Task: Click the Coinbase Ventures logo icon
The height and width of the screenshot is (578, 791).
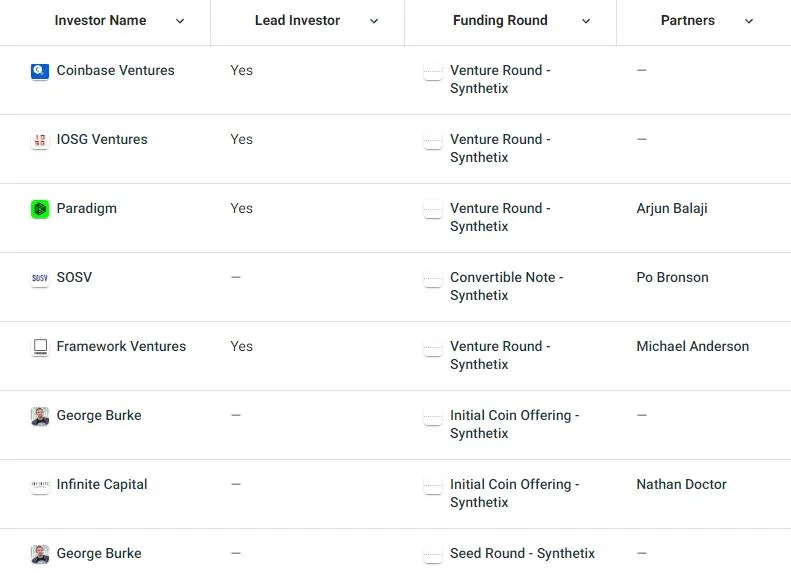Action: [40, 72]
